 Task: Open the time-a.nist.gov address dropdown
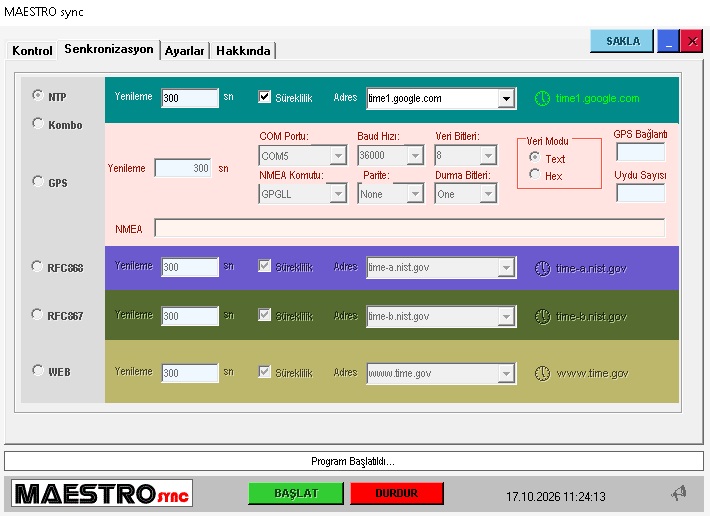[506, 268]
